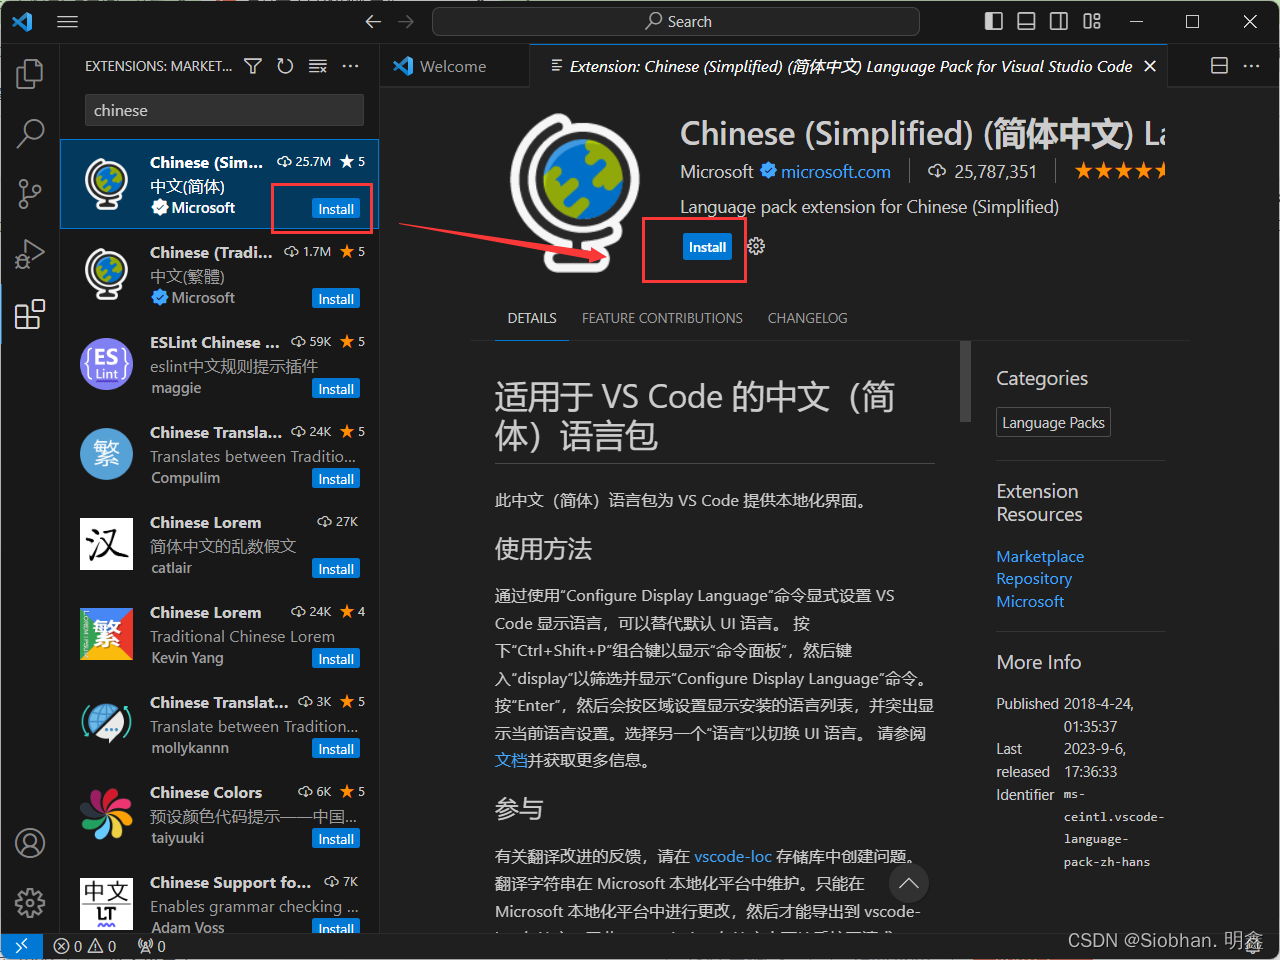1280x960 pixels.
Task: Open the hamburger application menu
Action: pyautogui.click(x=67, y=21)
